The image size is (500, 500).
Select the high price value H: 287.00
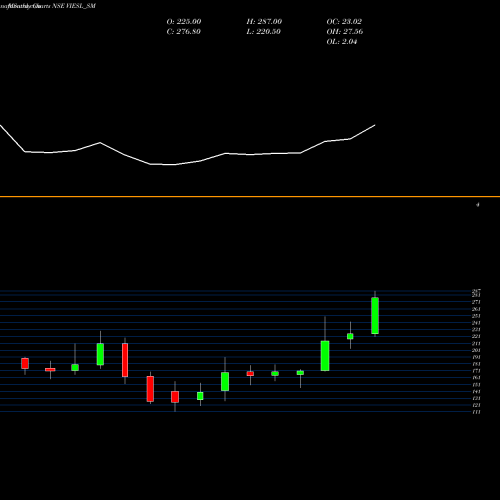click(264, 22)
